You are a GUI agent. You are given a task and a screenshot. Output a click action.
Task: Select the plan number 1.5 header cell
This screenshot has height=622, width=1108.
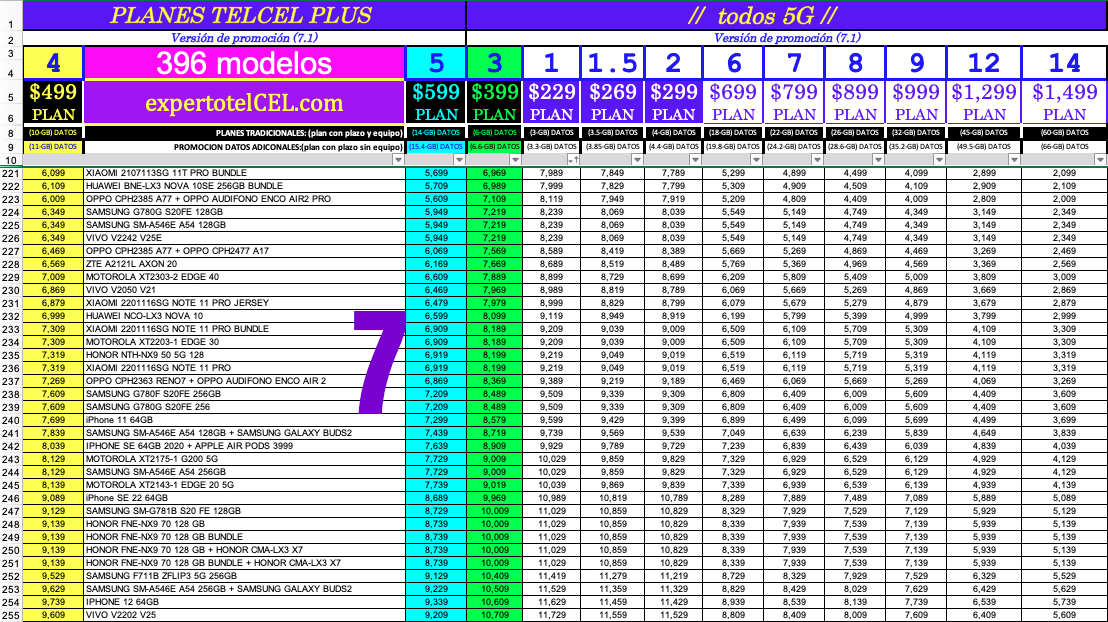[x=613, y=63]
